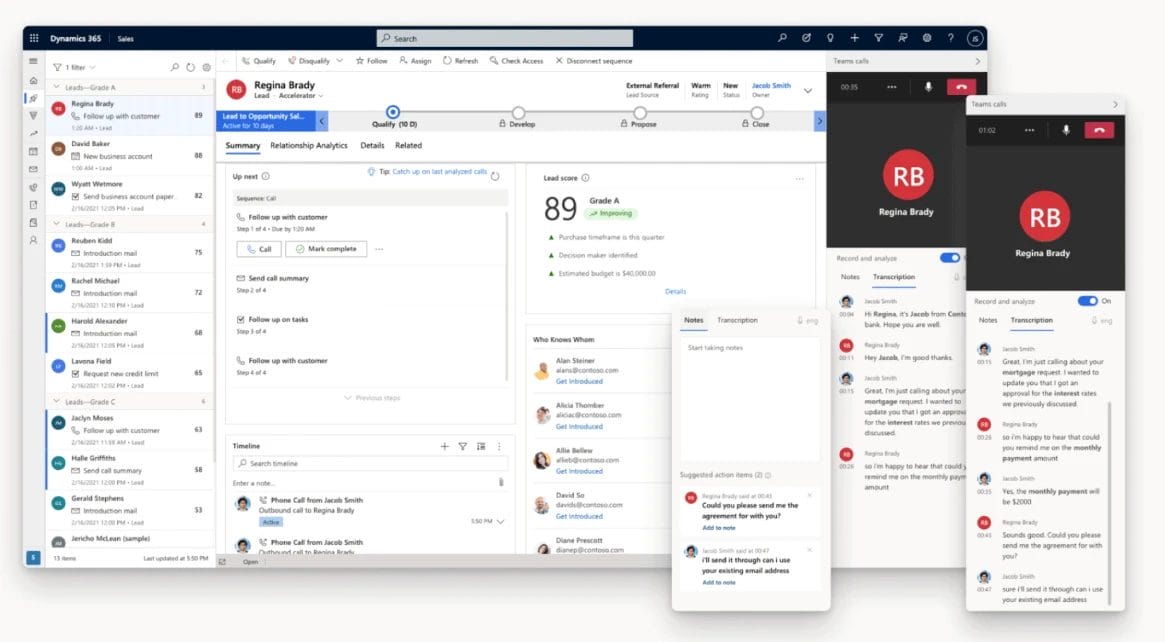Expand the Disqualify dropdown chevron
The width and height of the screenshot is (1165, 642).
pyautogui.click(x=339, y=61)
